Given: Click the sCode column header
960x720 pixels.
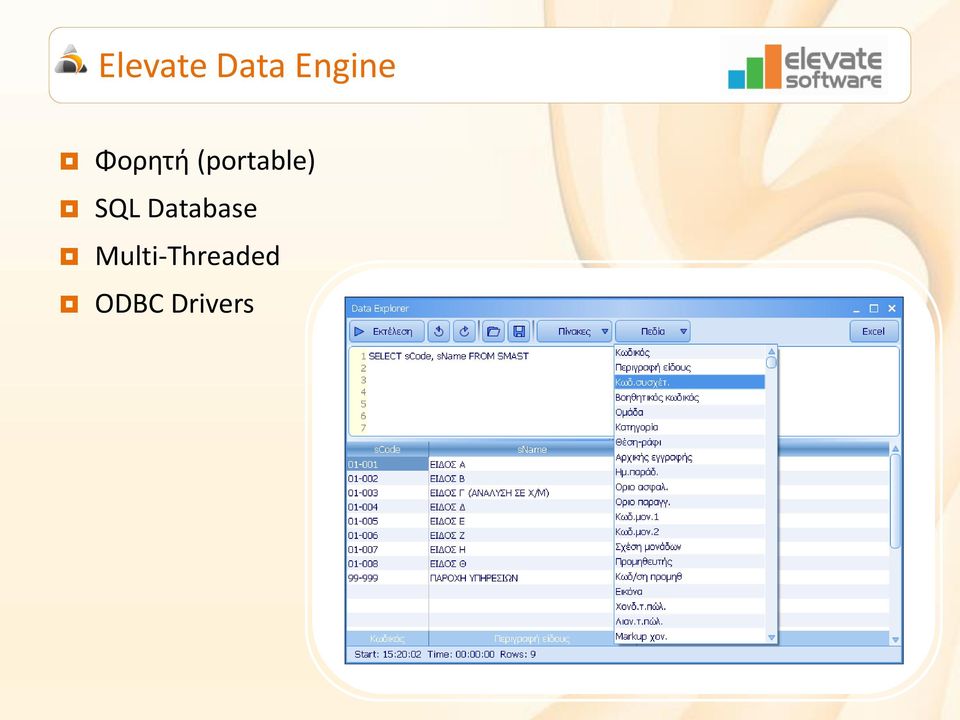Looking at the screenshot, I should pos(387,449).
